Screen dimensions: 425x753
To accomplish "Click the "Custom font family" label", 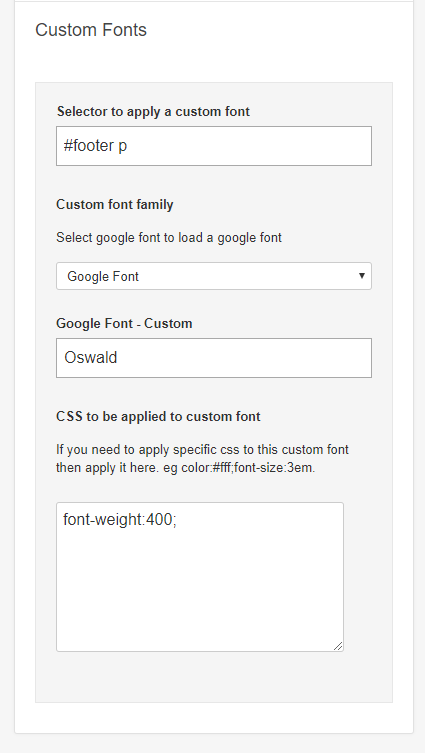I will click(x=115, y=205).
